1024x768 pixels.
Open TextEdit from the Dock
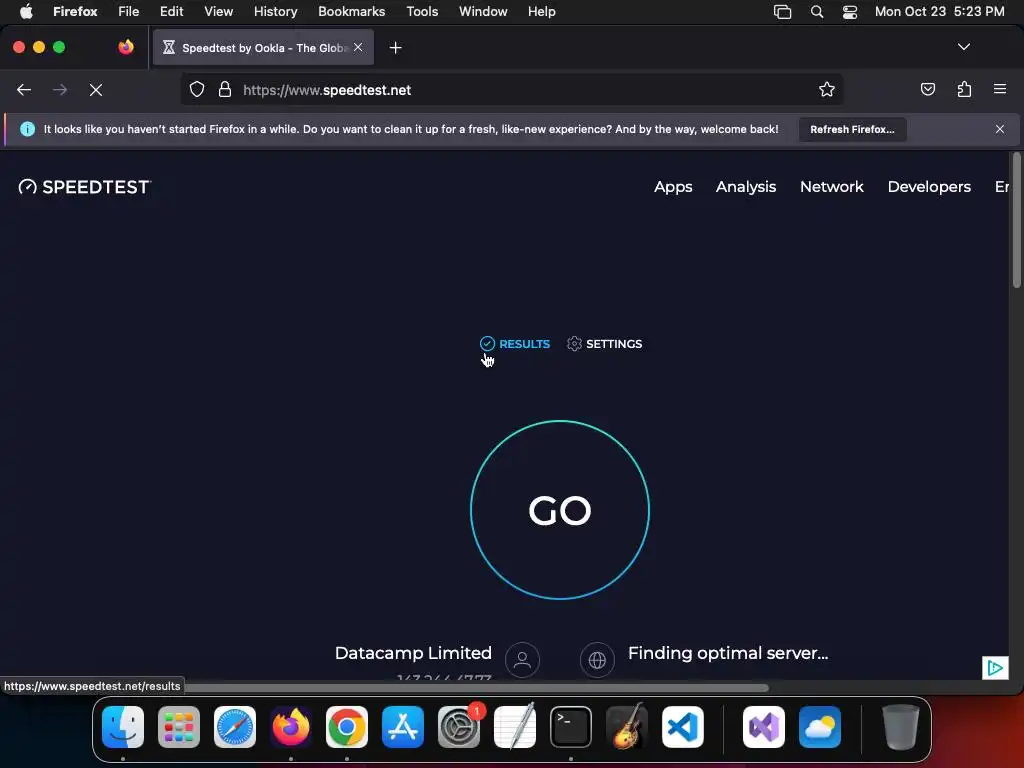[x=515, y=727]
